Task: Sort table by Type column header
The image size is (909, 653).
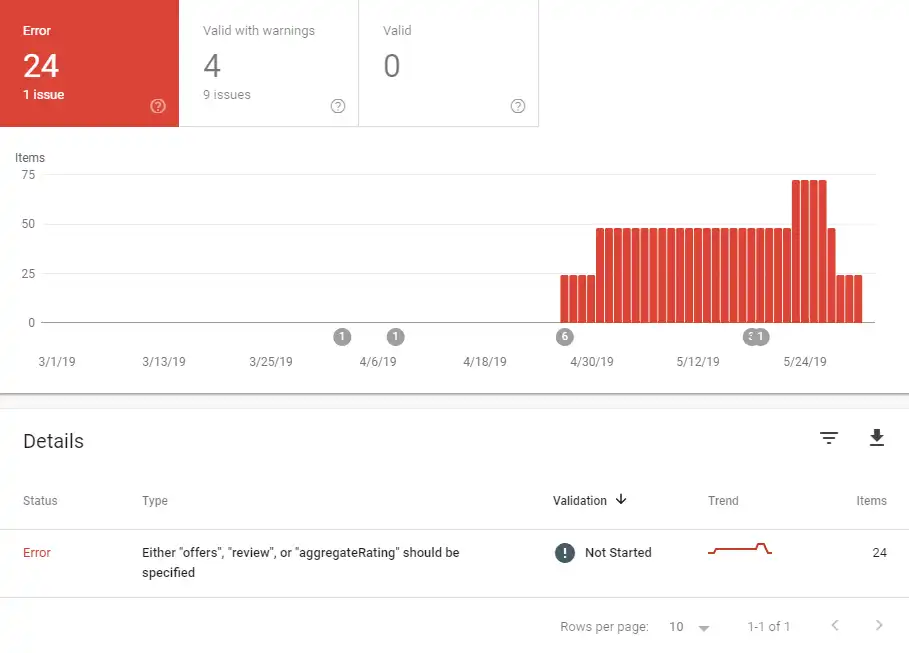Action: click(x=155, y=500)
